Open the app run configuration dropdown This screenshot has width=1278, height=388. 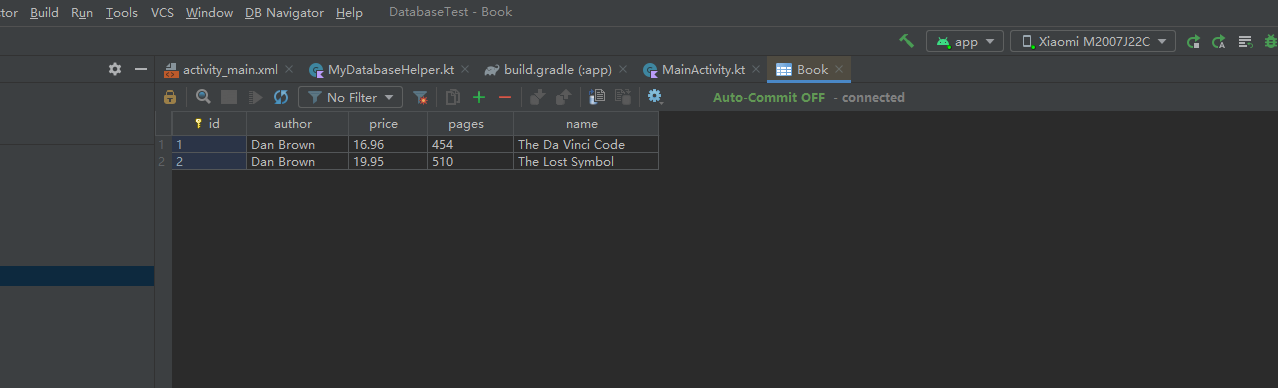coord(965,41)
